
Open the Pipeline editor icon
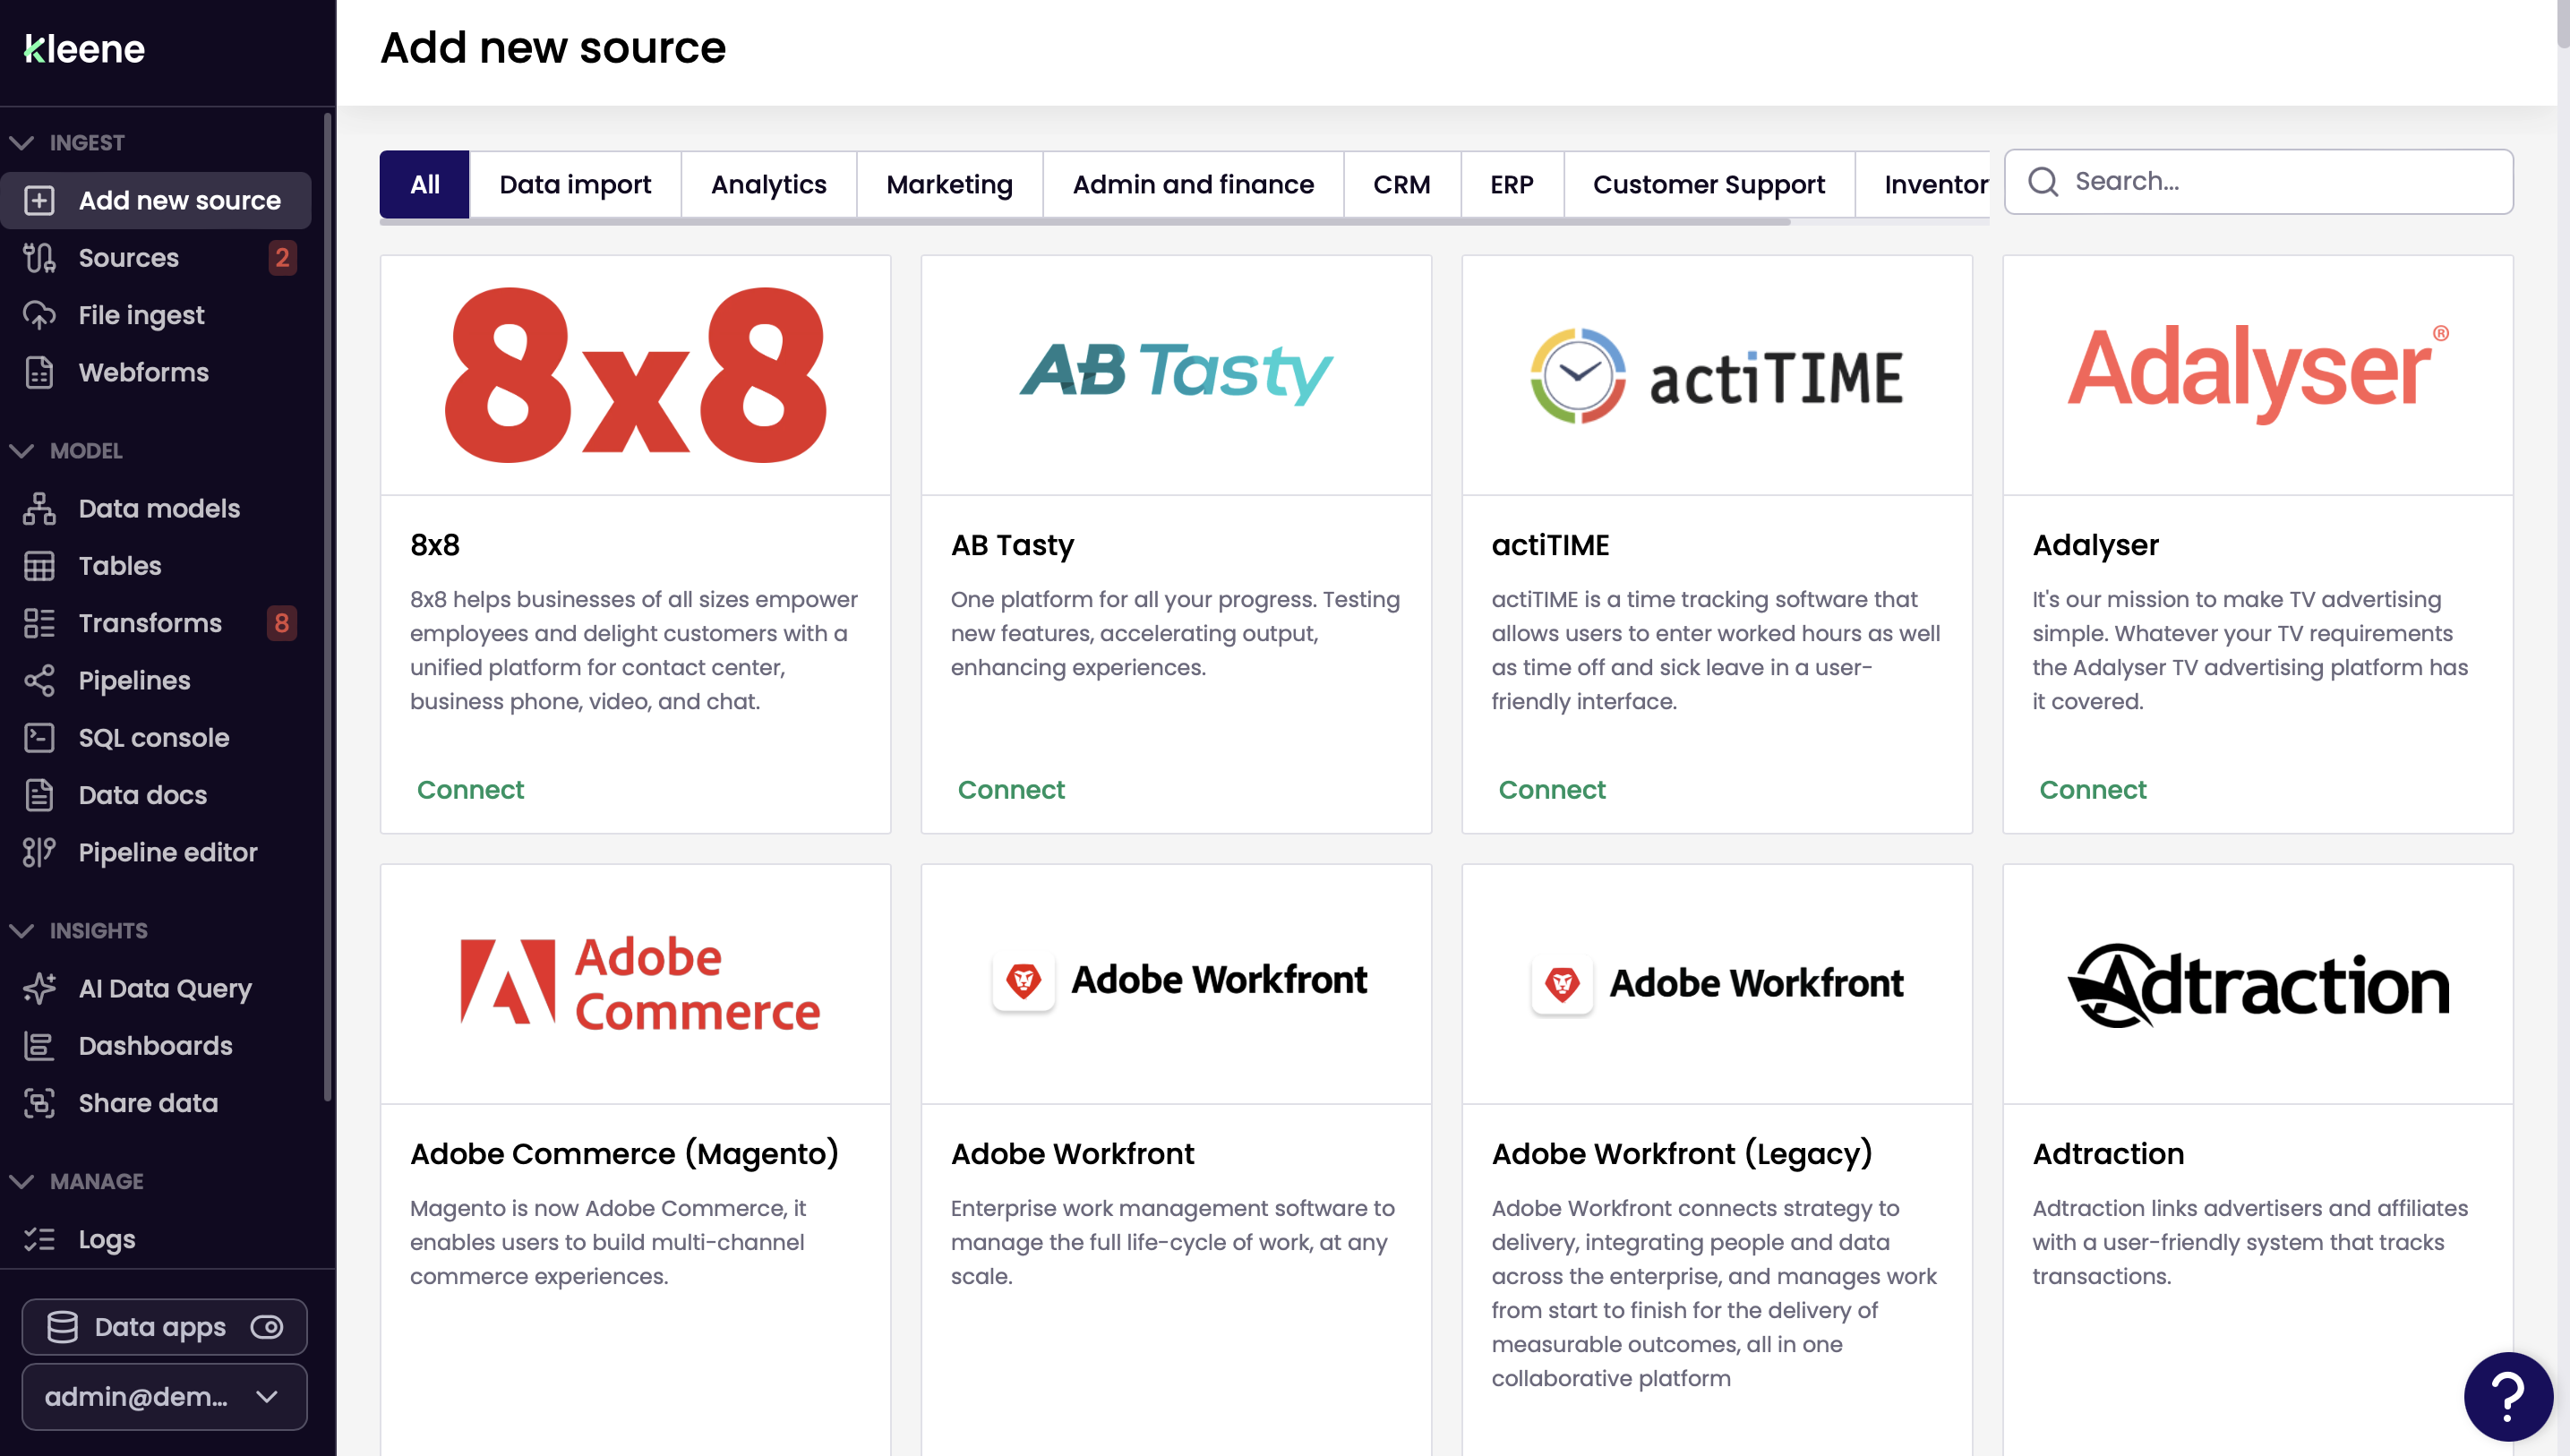click(39, 852)
